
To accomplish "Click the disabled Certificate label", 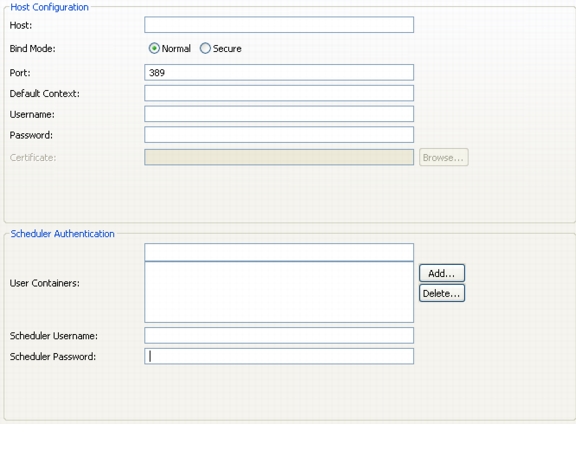I will coord(33,158).
